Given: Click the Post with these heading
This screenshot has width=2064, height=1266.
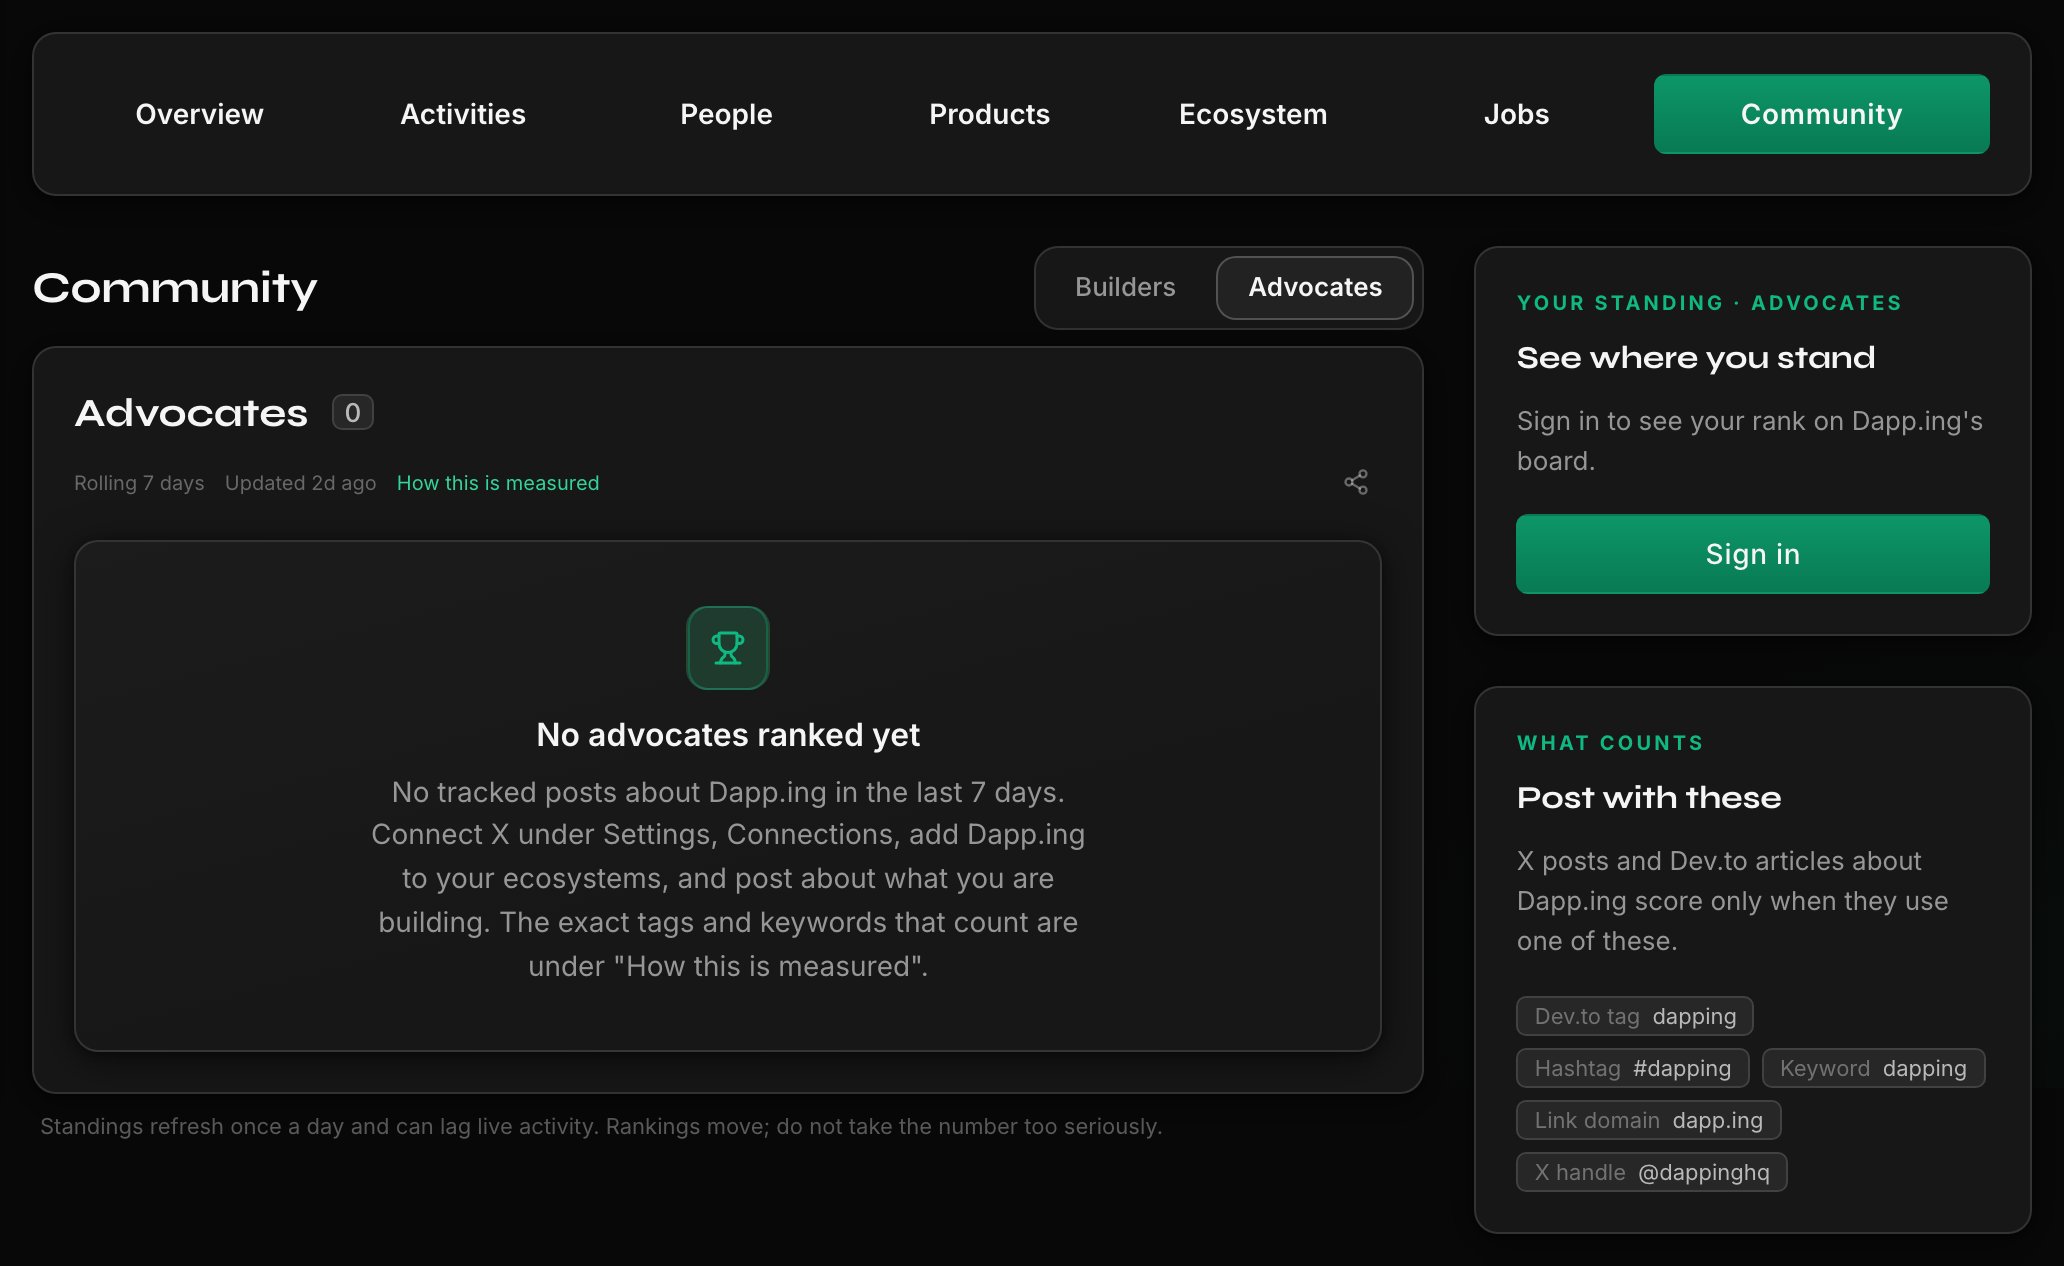Looking at the screenshot, I should (x=1649, y=797).
